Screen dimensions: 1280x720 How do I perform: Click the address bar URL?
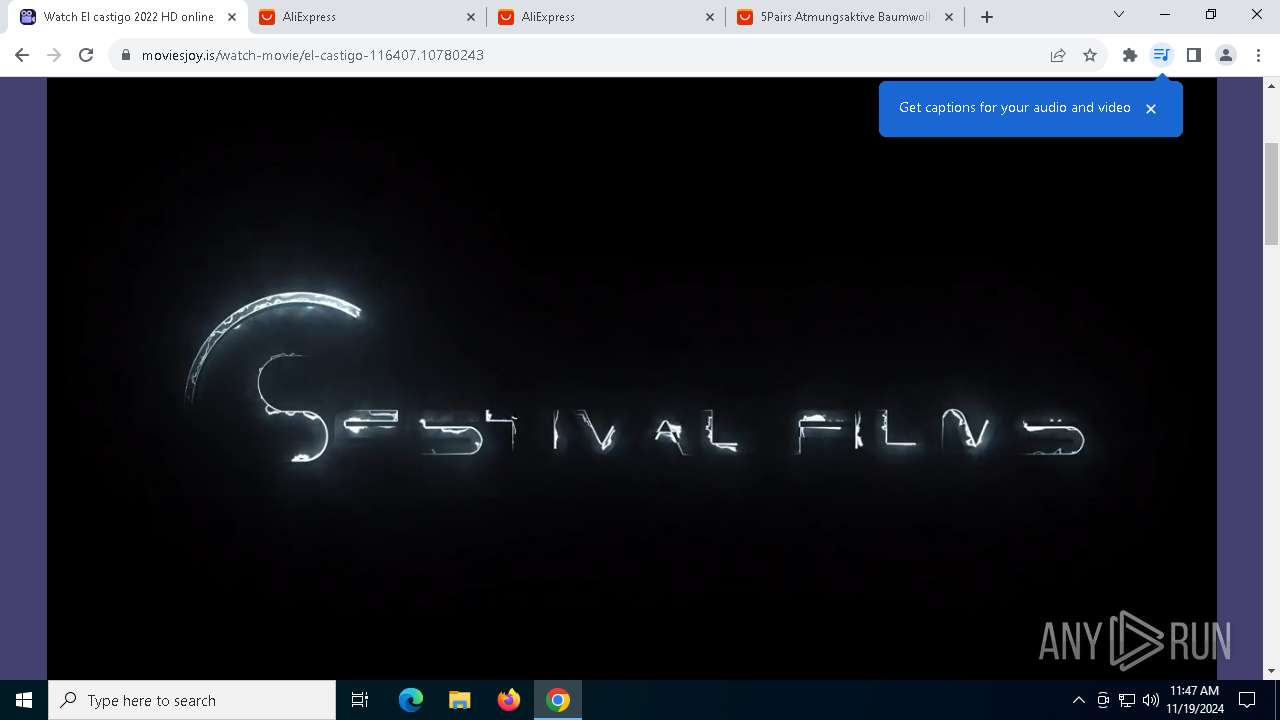(313, 55)
